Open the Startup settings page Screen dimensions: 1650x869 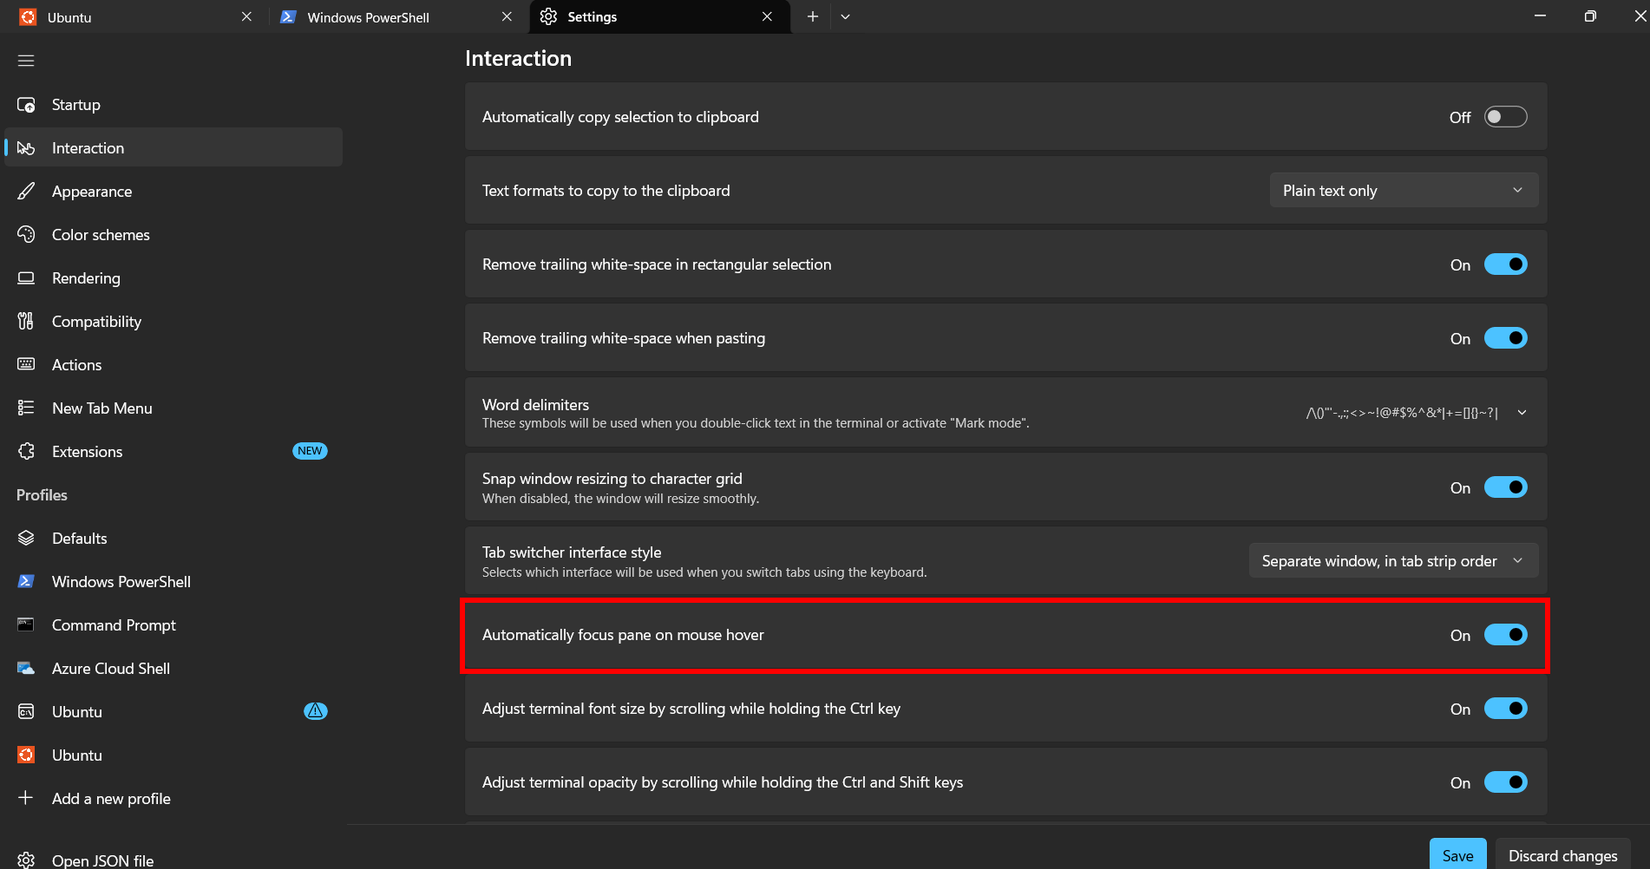tap(173, 105)
